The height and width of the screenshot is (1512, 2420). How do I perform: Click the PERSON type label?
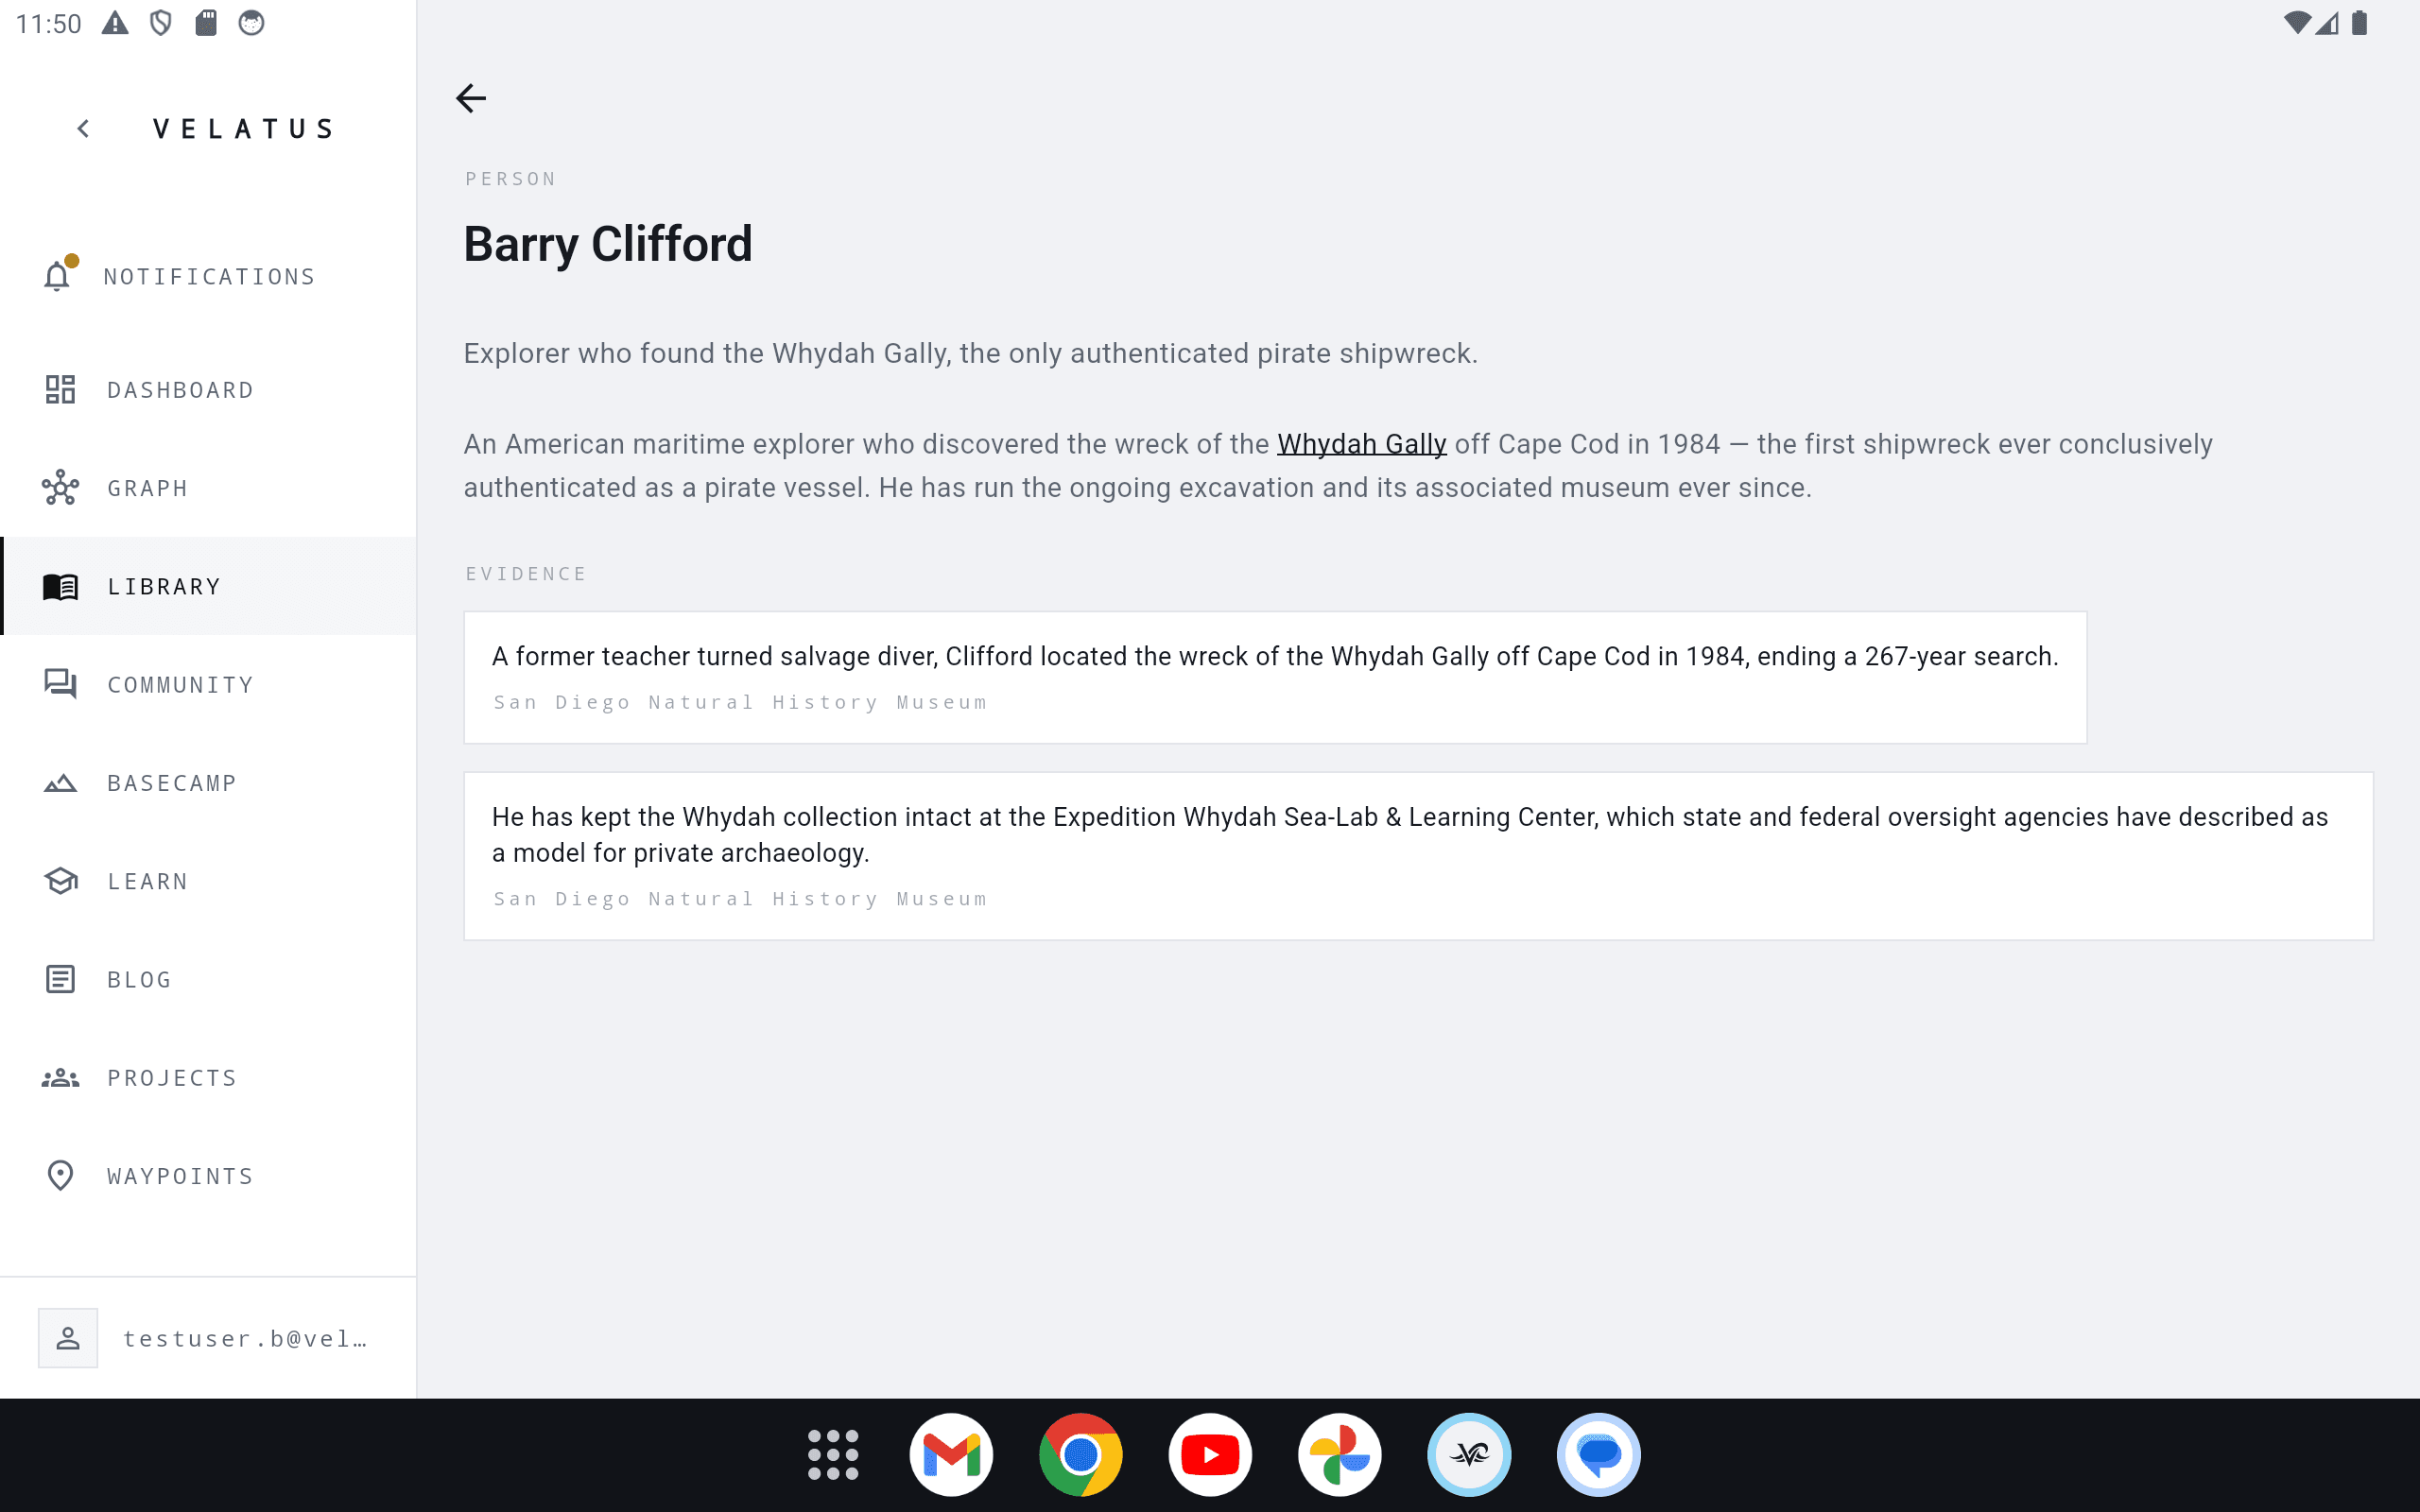(510, 179)
